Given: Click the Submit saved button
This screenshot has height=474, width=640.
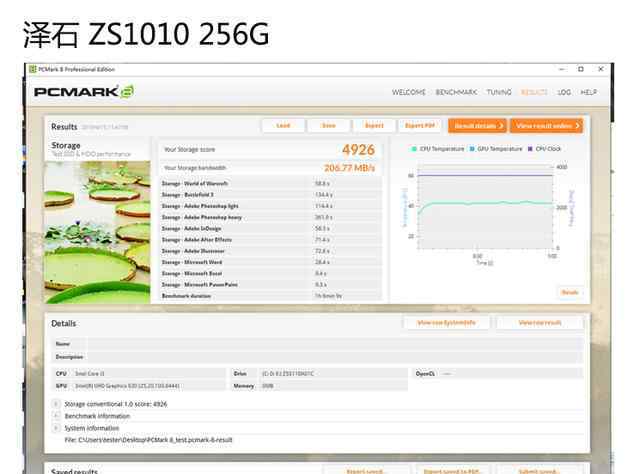Looking at the screenshot, I should pyautogui.click(x=539, y=471).
